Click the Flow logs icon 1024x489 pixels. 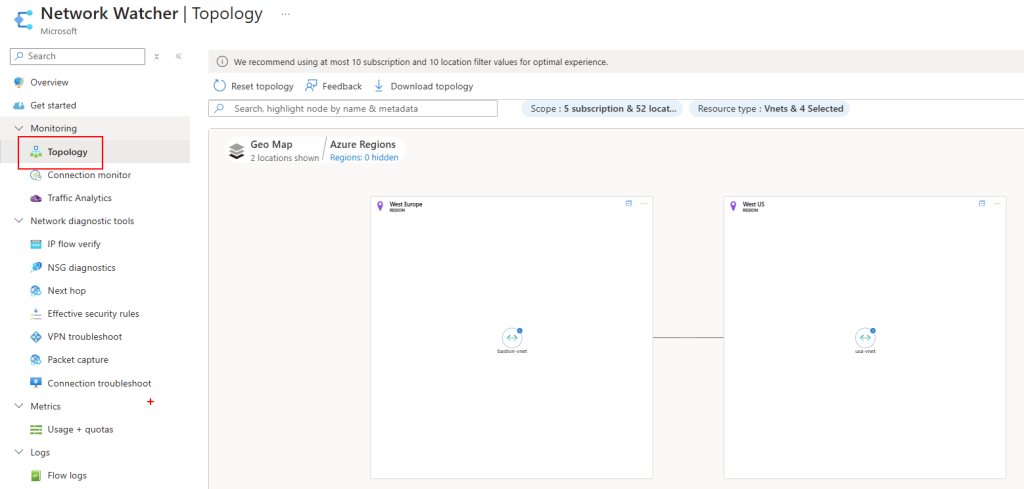pyautogui.click(x=36, y=475)
